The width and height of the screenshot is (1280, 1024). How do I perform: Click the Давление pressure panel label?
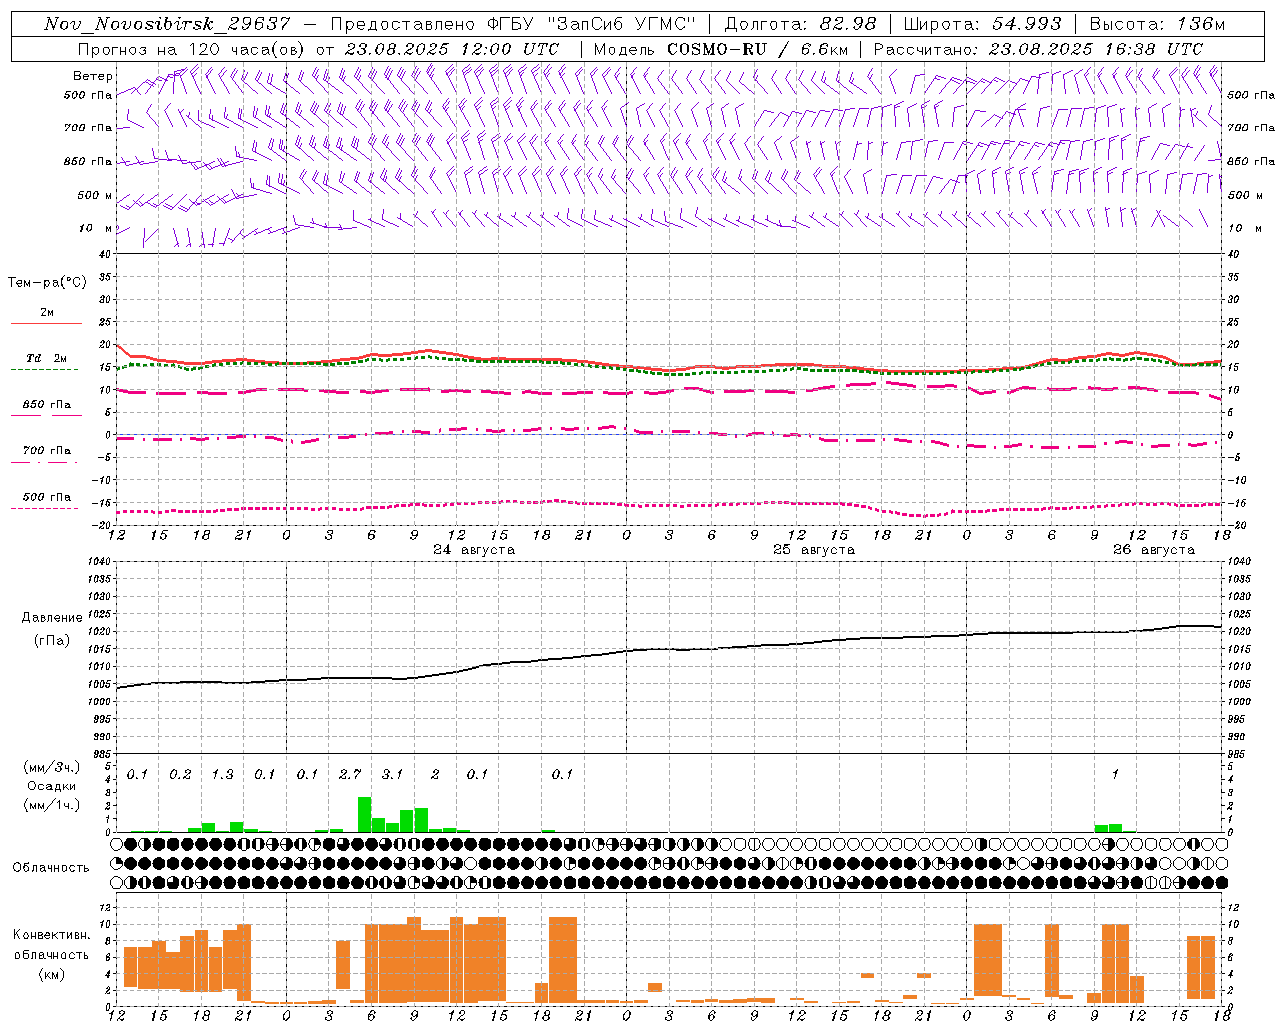coord(52,618)
